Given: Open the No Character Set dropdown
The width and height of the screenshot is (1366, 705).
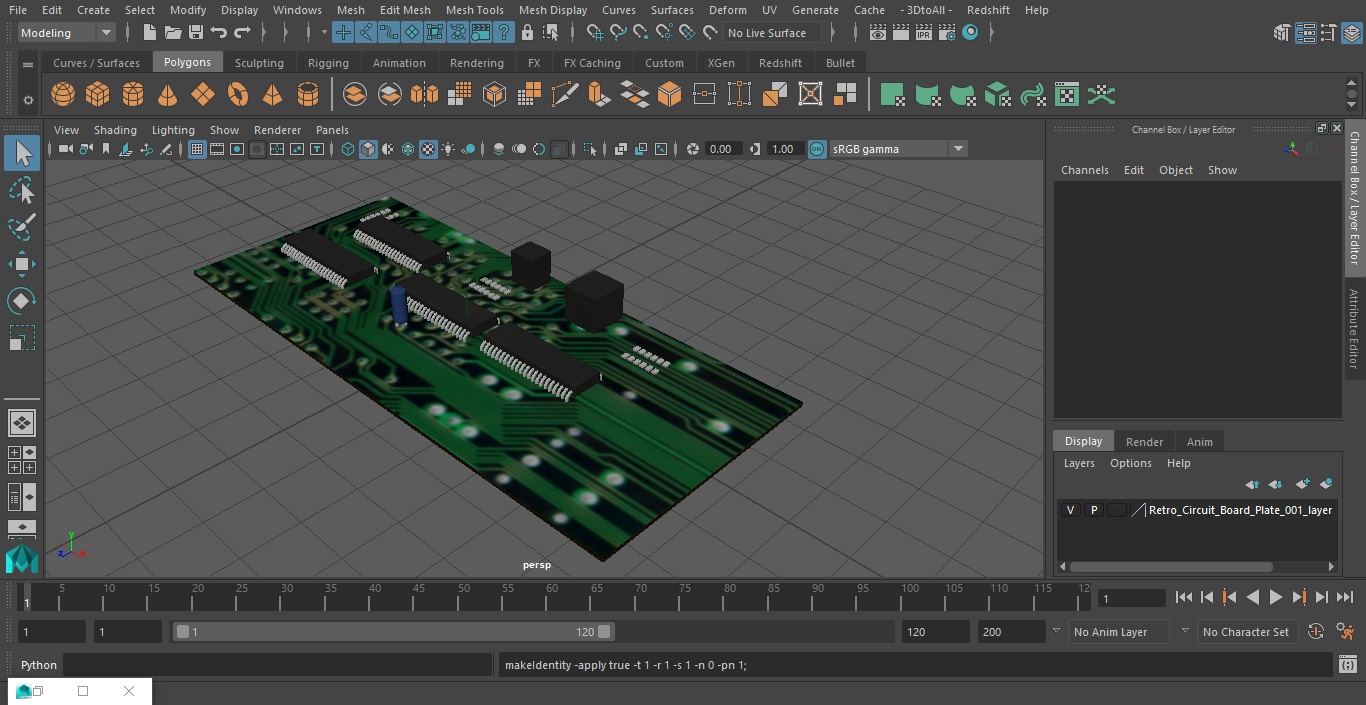Looking at the screenshot, I should tap(1246, 632).
